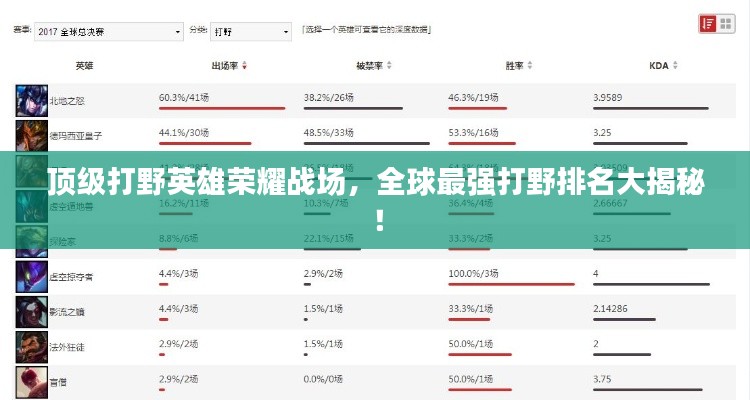Open the 虚空掠夺者 hero portrait

(32, 277)
